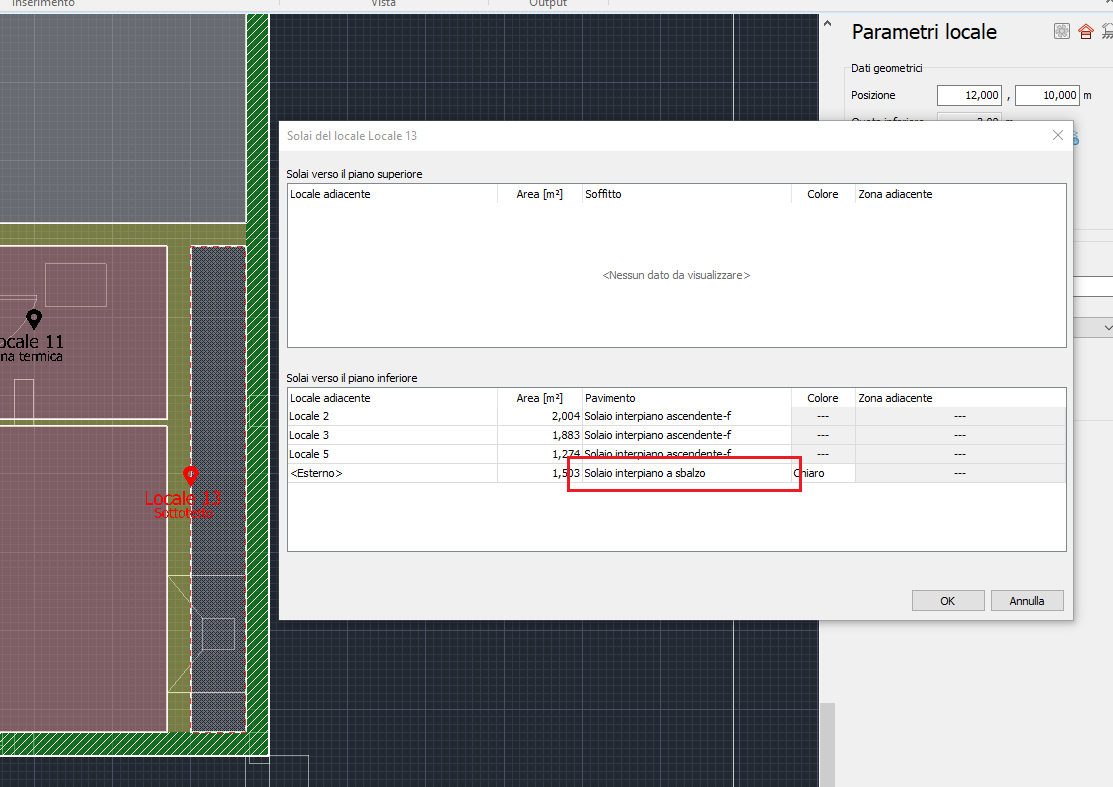Click the Chiaro colour cell

(x=823, y=473)
